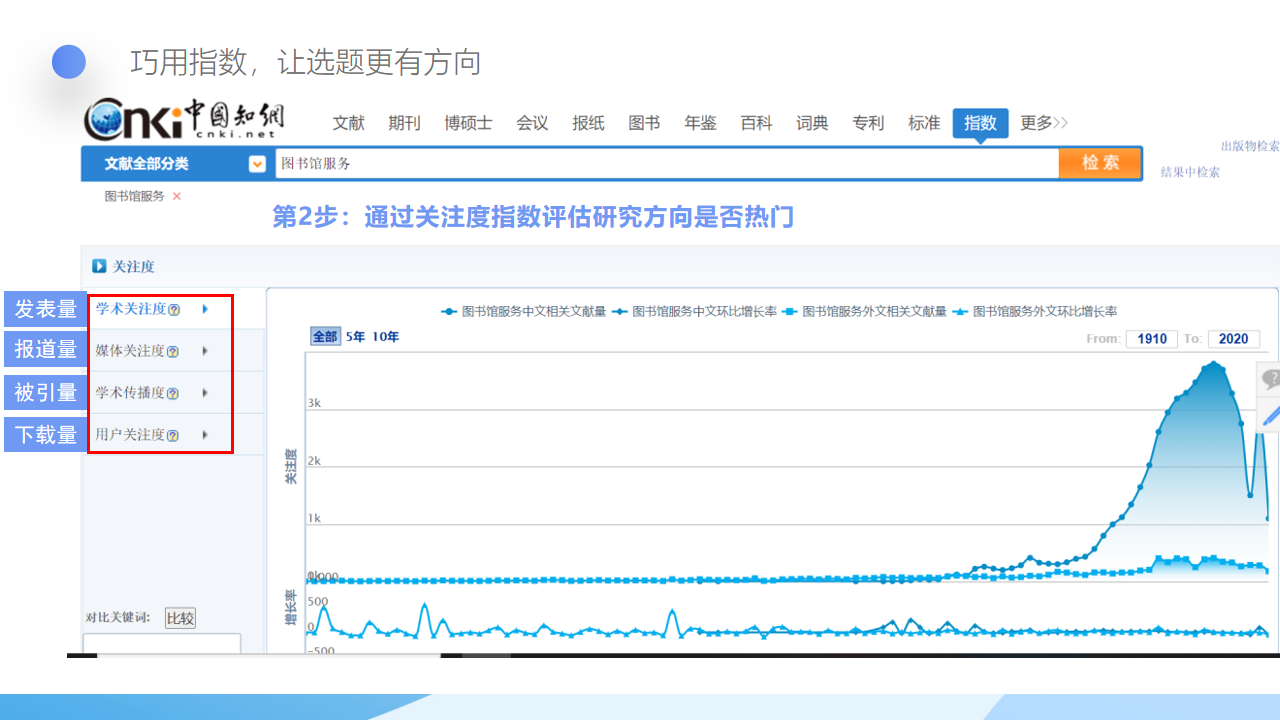Click the pencil edit side icon

pos(1270,414)
